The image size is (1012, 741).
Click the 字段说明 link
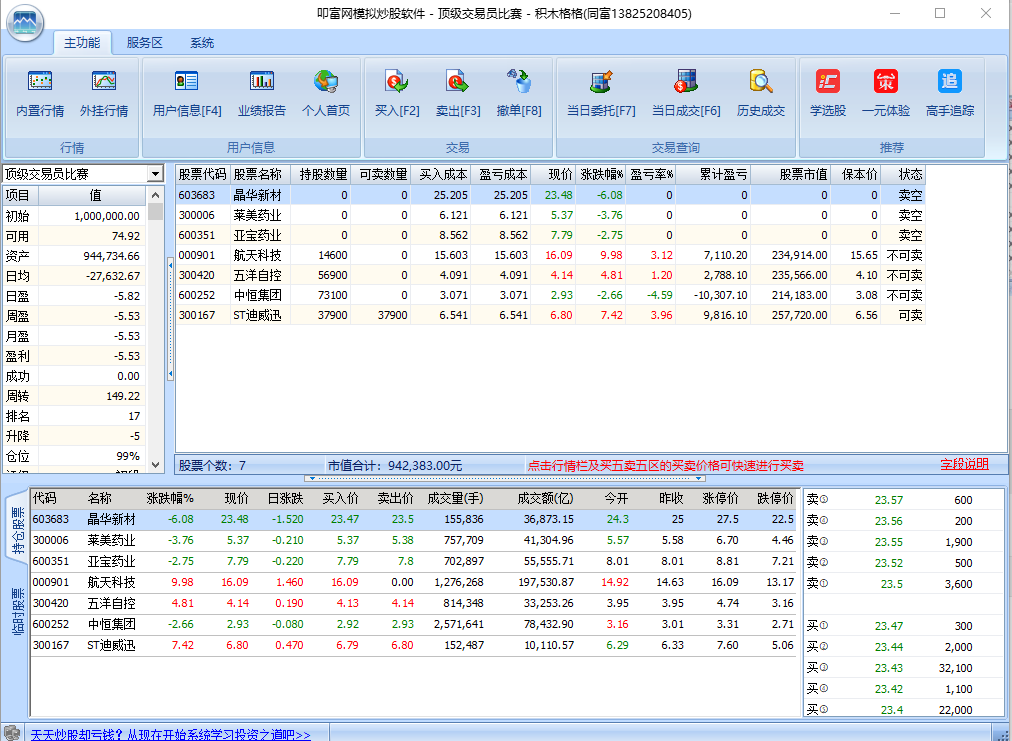(x=964, y=464)
